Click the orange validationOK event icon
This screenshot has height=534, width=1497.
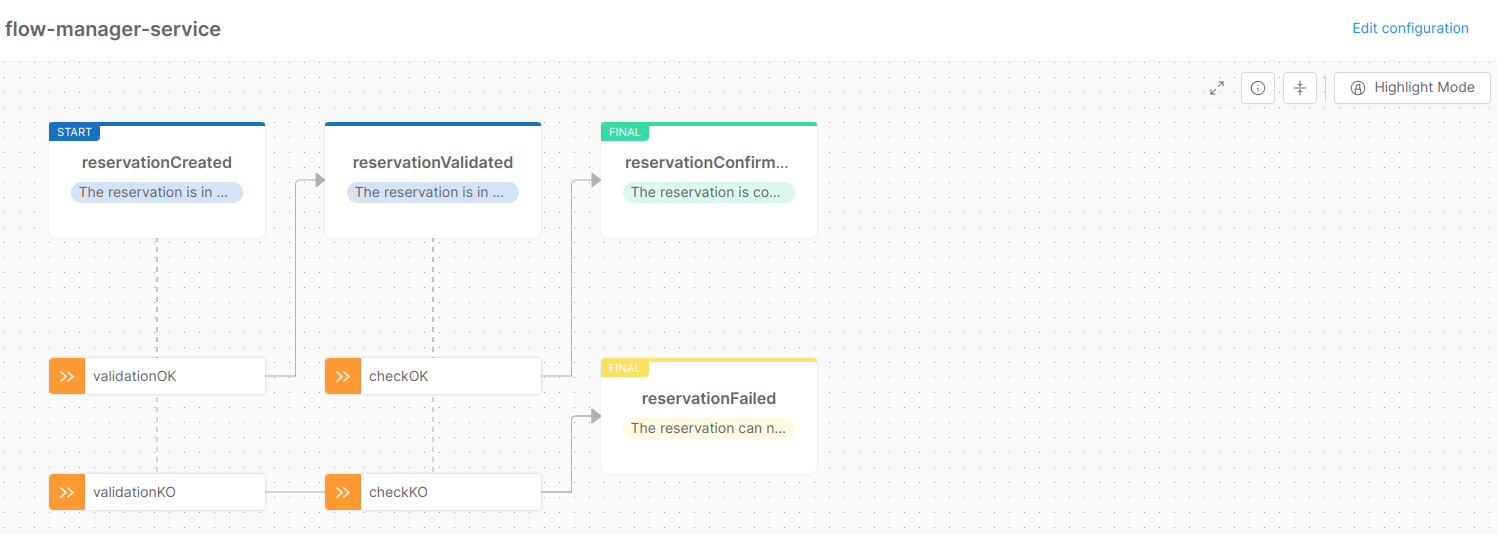click(67, 377)
